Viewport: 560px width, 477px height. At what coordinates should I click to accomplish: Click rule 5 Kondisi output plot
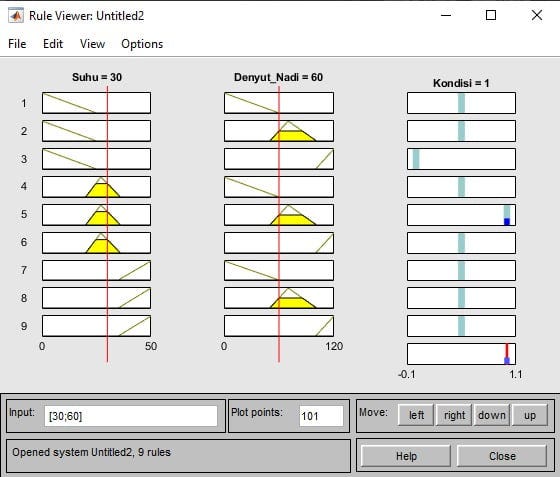461,215
